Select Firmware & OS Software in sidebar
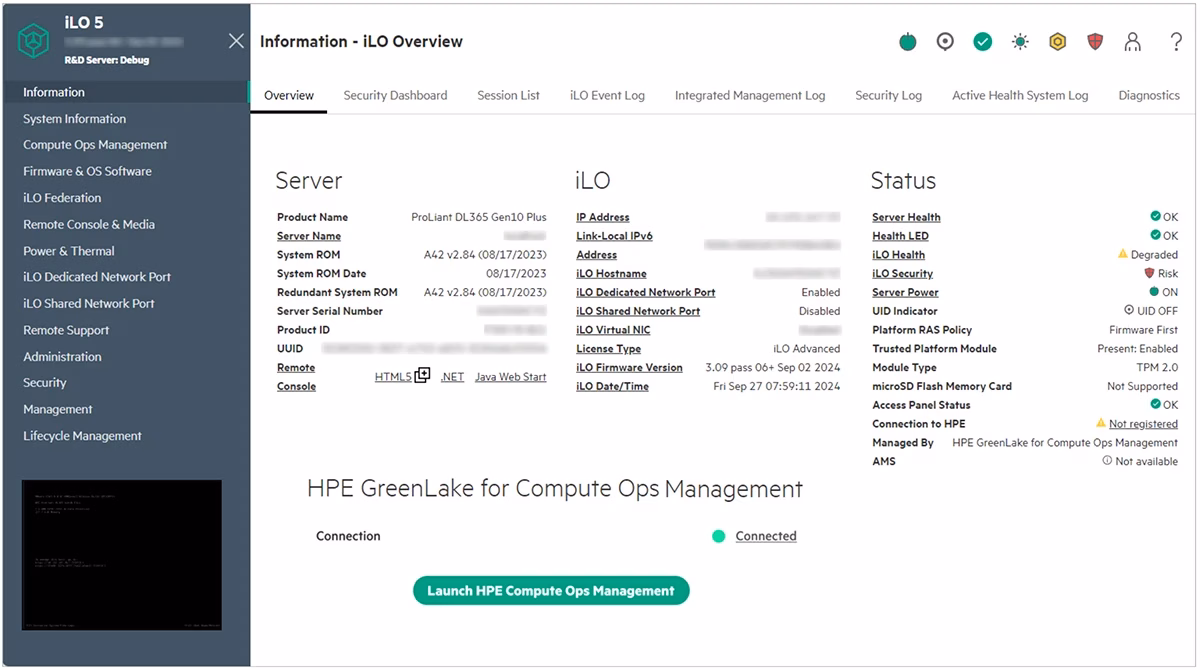 [x=88, y=171]
